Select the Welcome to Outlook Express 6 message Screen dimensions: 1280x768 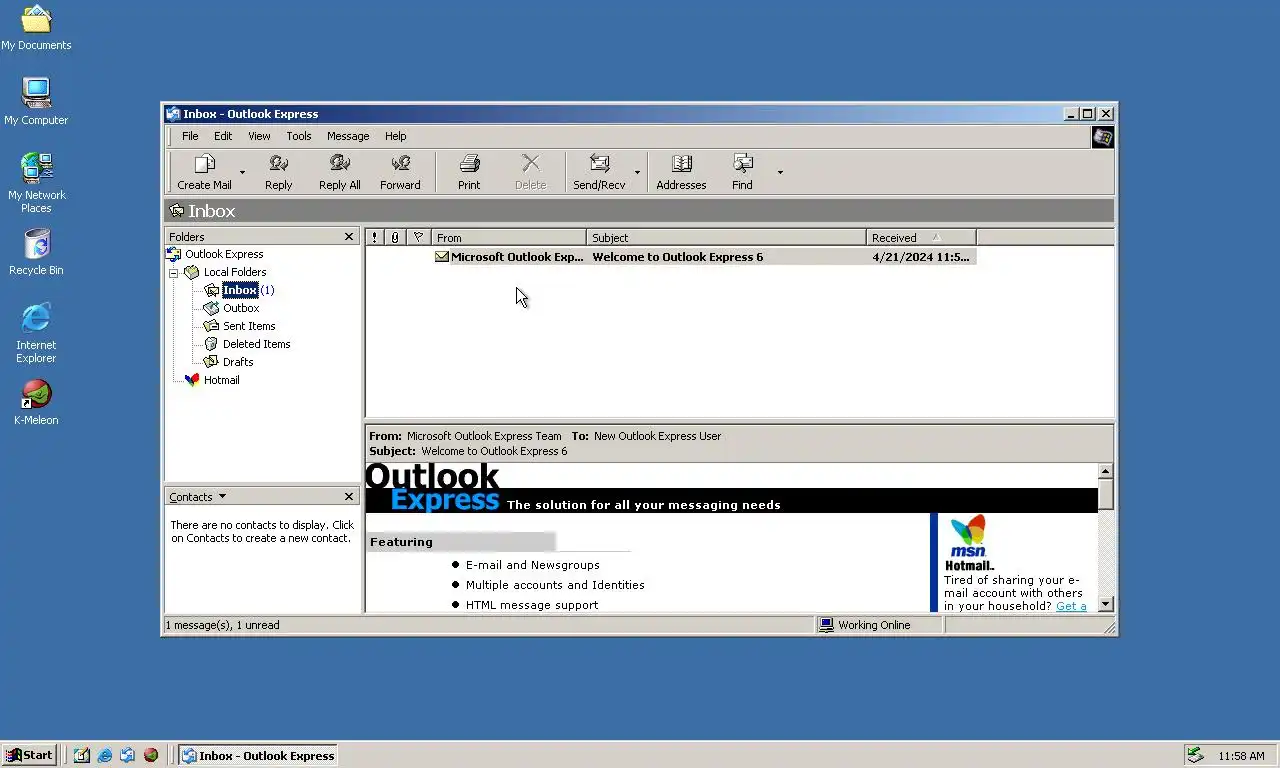tap(671, 257)
